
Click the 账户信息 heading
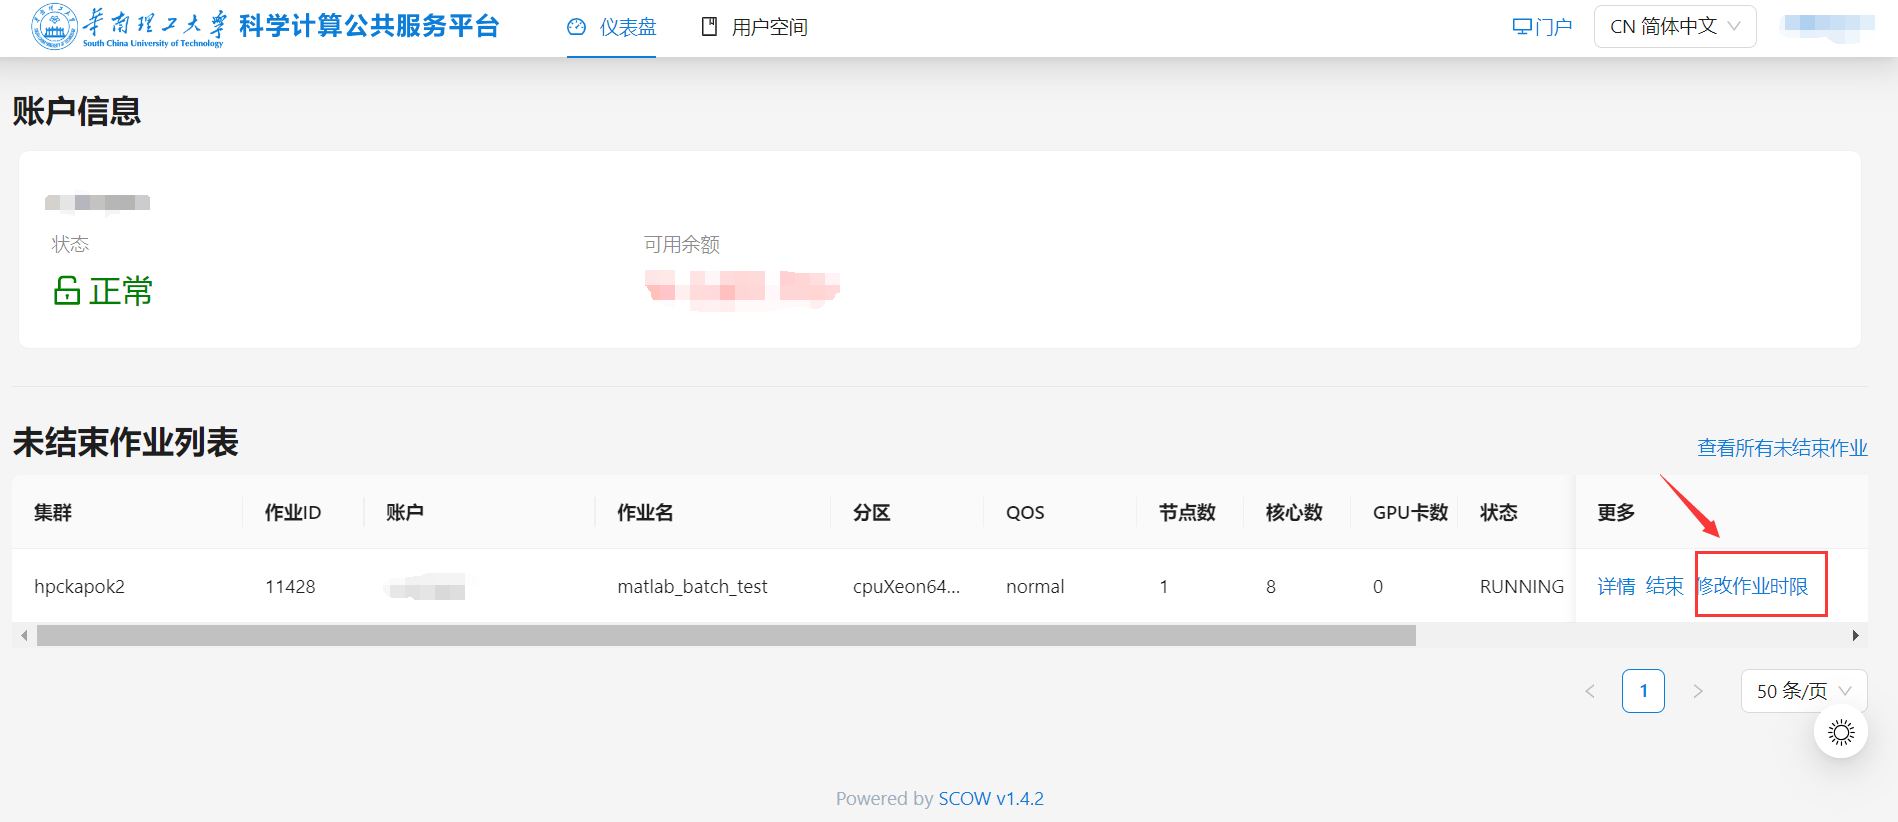[x=77, y=111]
